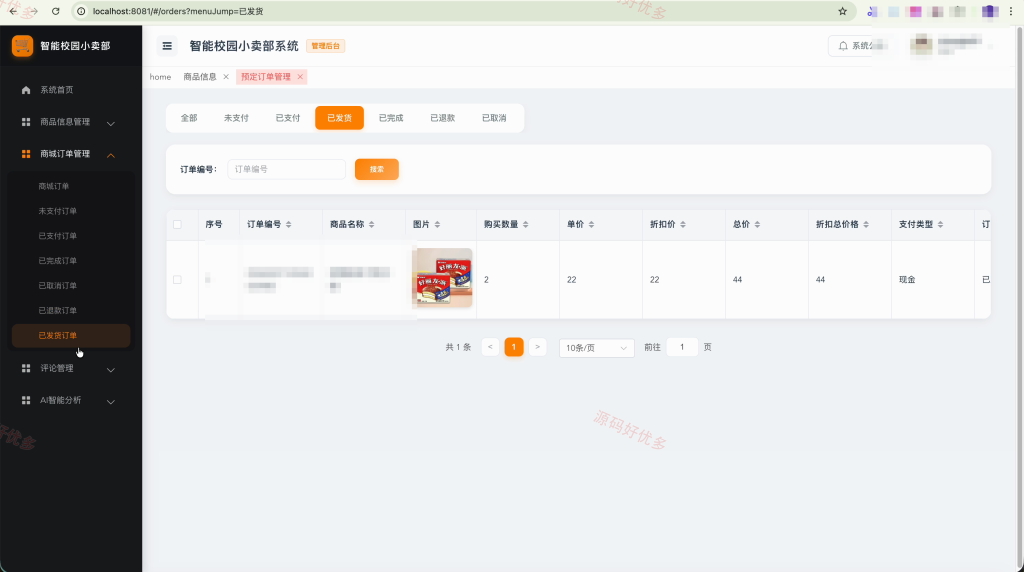Image resolution: width=1024 pixels, height=572 pixels.
Task: Click the notification bell icon
Action: pyautogui.click(x=843, y=46)
